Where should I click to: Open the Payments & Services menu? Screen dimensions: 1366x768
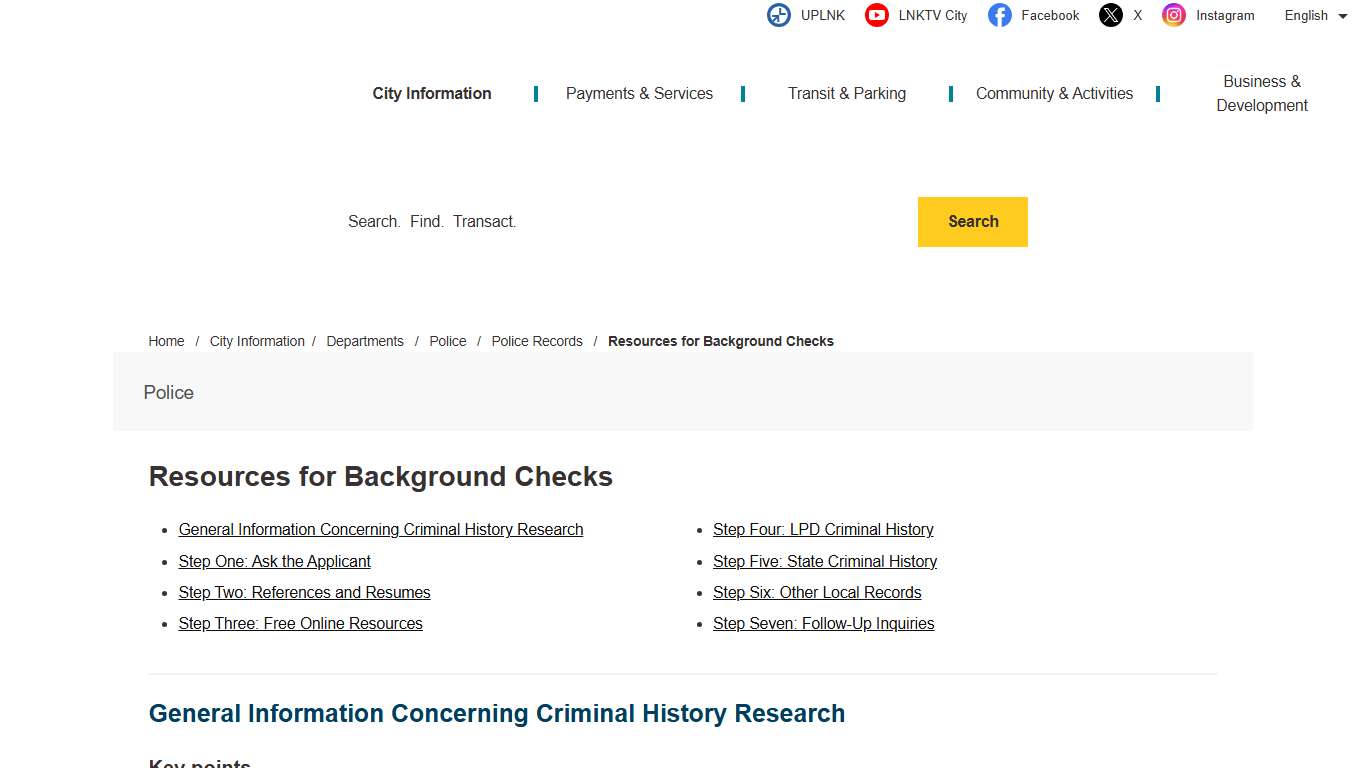point(639,93)
